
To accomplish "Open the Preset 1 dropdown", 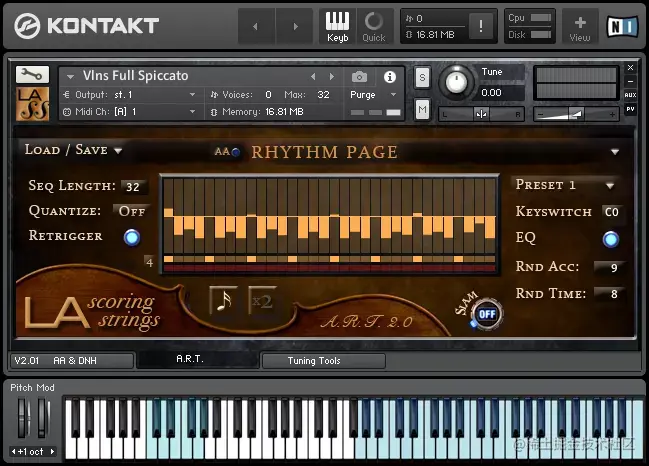I will 565,185.
